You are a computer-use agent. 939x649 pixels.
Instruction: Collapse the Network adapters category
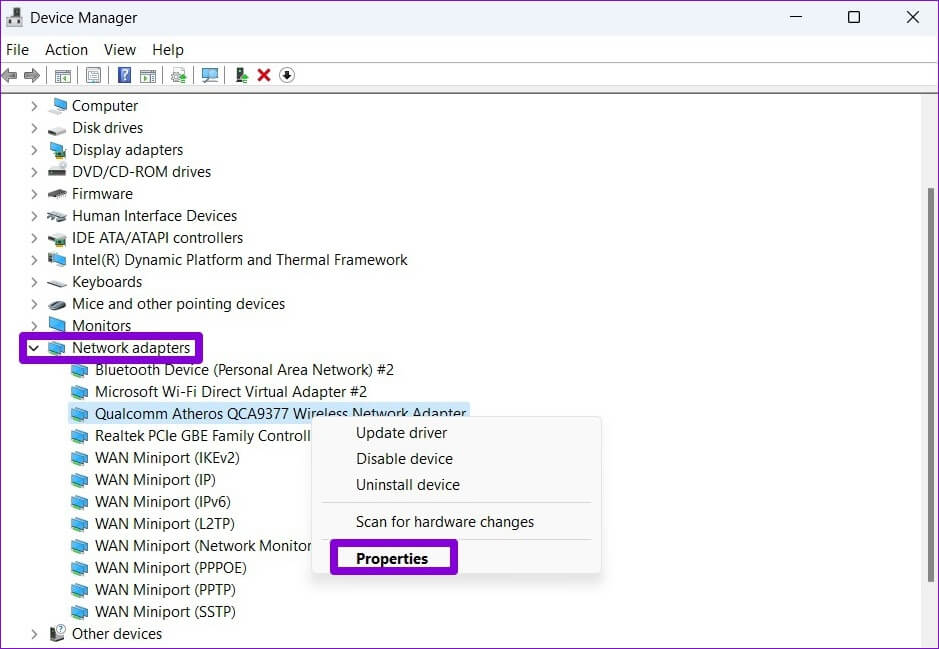(x=34, y=348)
